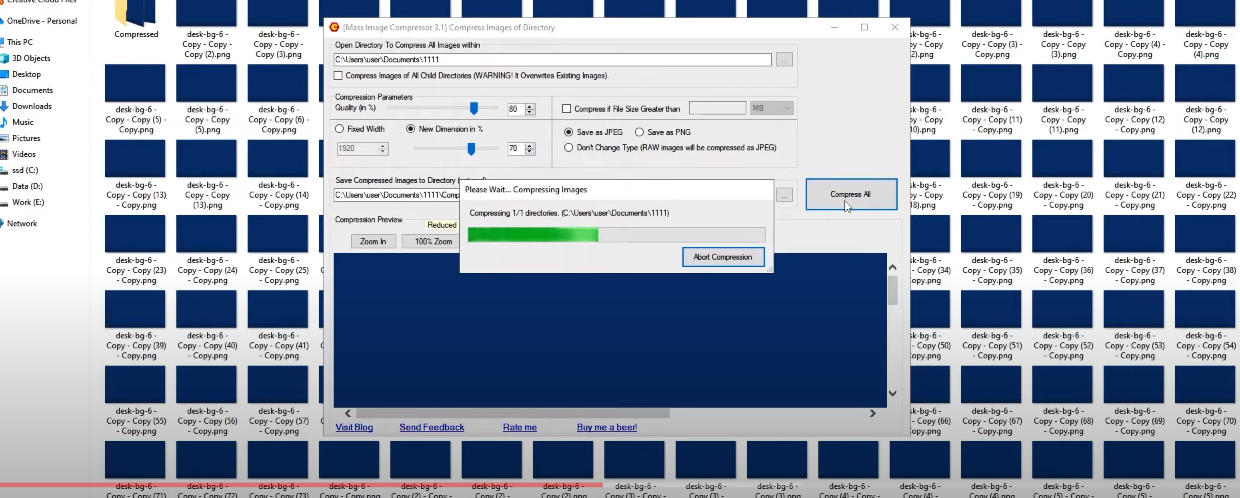Image resolution: width=1240 pixels, height=498 pixels.
Task: Click the Mass Image Compressor title bar icon
Action: click(x=335, y=27)
